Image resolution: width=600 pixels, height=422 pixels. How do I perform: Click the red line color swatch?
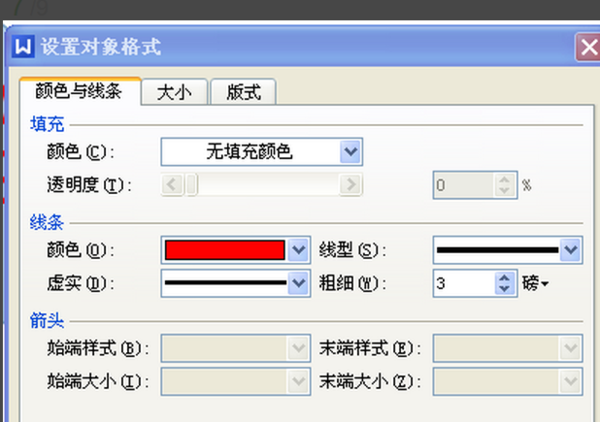coord(225,250)
